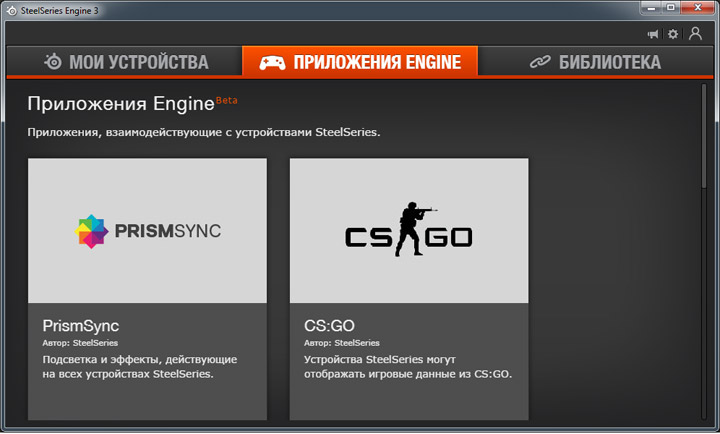Click the CS:GO app title
Screen dimensions: 720x434
329,326
